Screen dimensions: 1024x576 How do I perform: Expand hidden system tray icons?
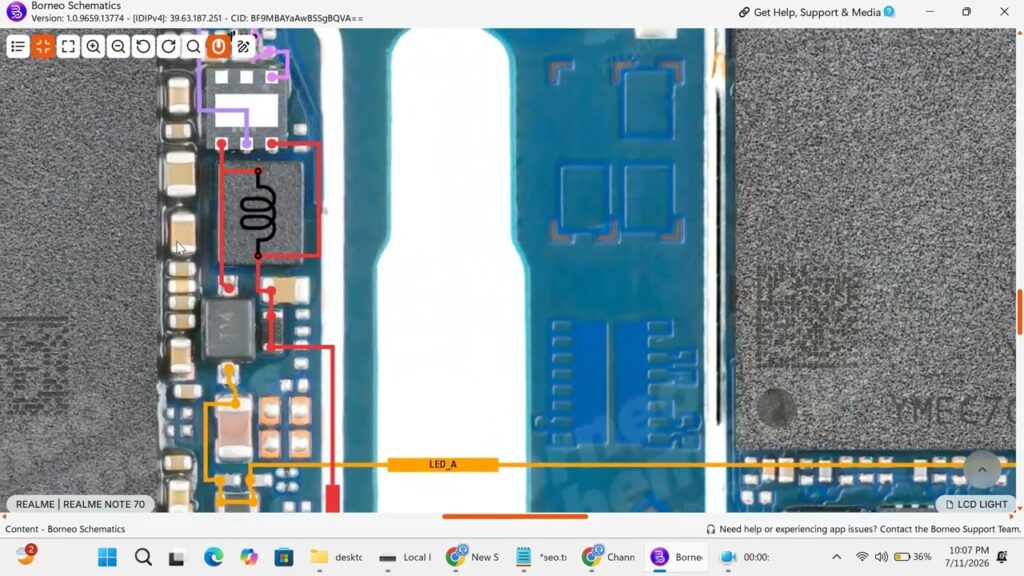coord(837,557)
